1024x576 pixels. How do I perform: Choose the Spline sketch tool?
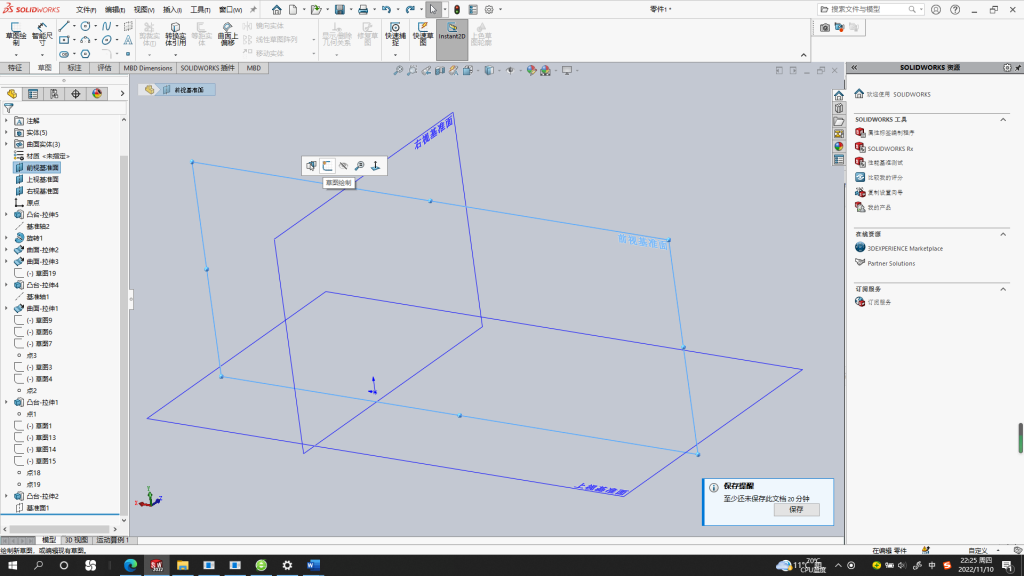(106, 26)
